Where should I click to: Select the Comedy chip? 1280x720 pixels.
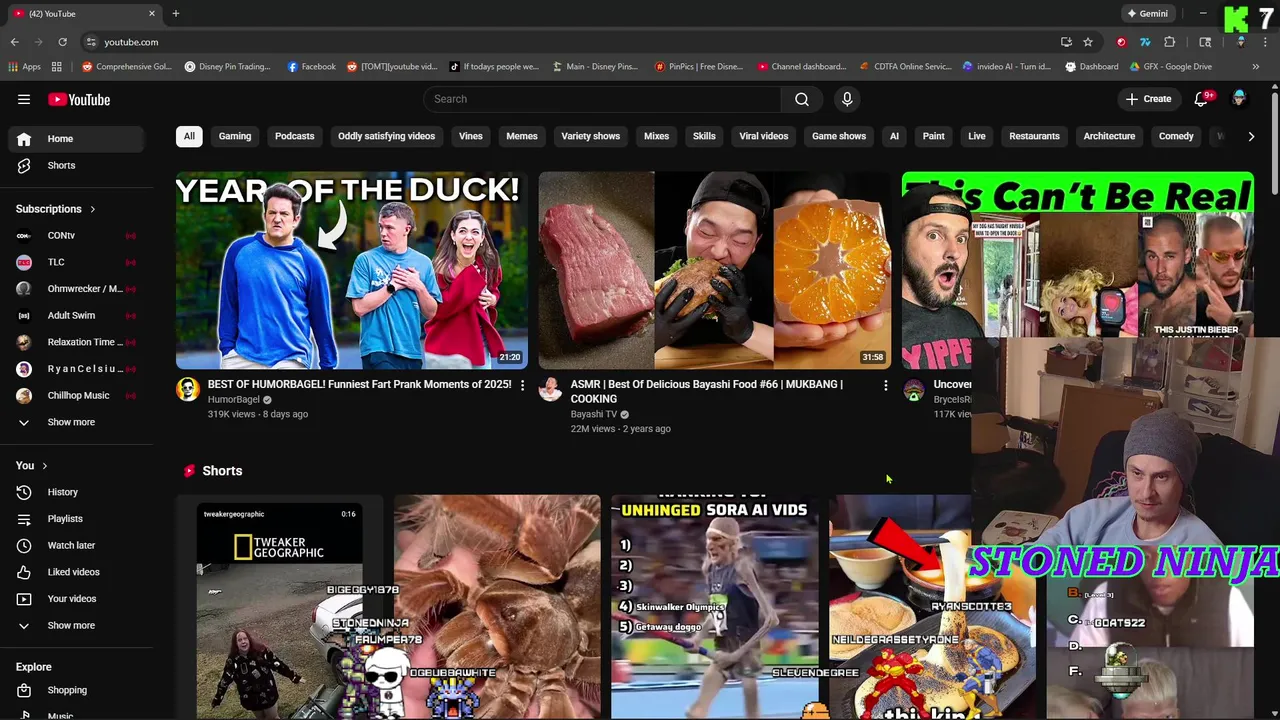pyautogui.click(x=1176, y=136)
